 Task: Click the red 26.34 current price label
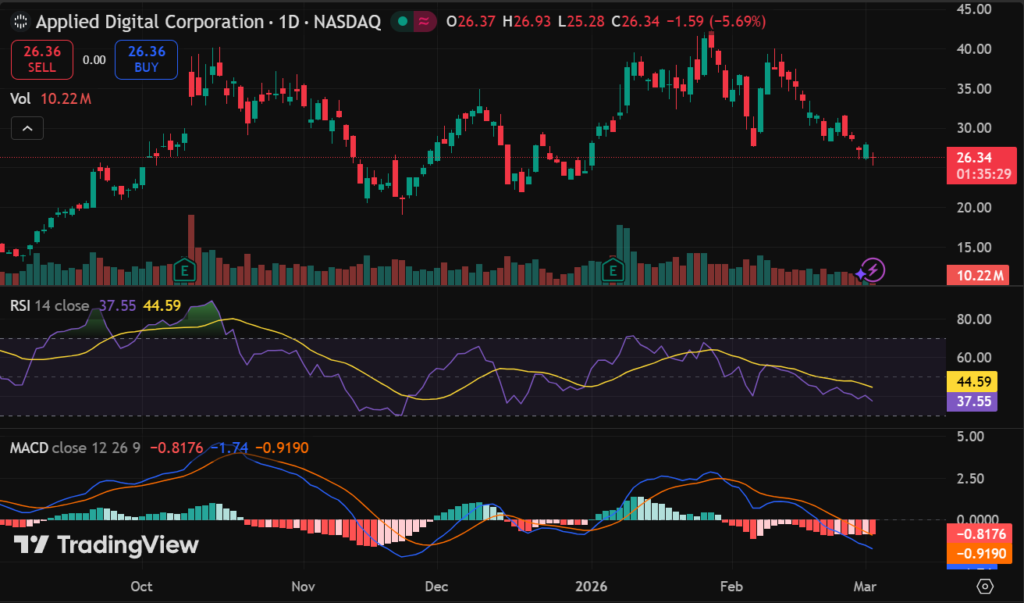(x=981, y=157)
